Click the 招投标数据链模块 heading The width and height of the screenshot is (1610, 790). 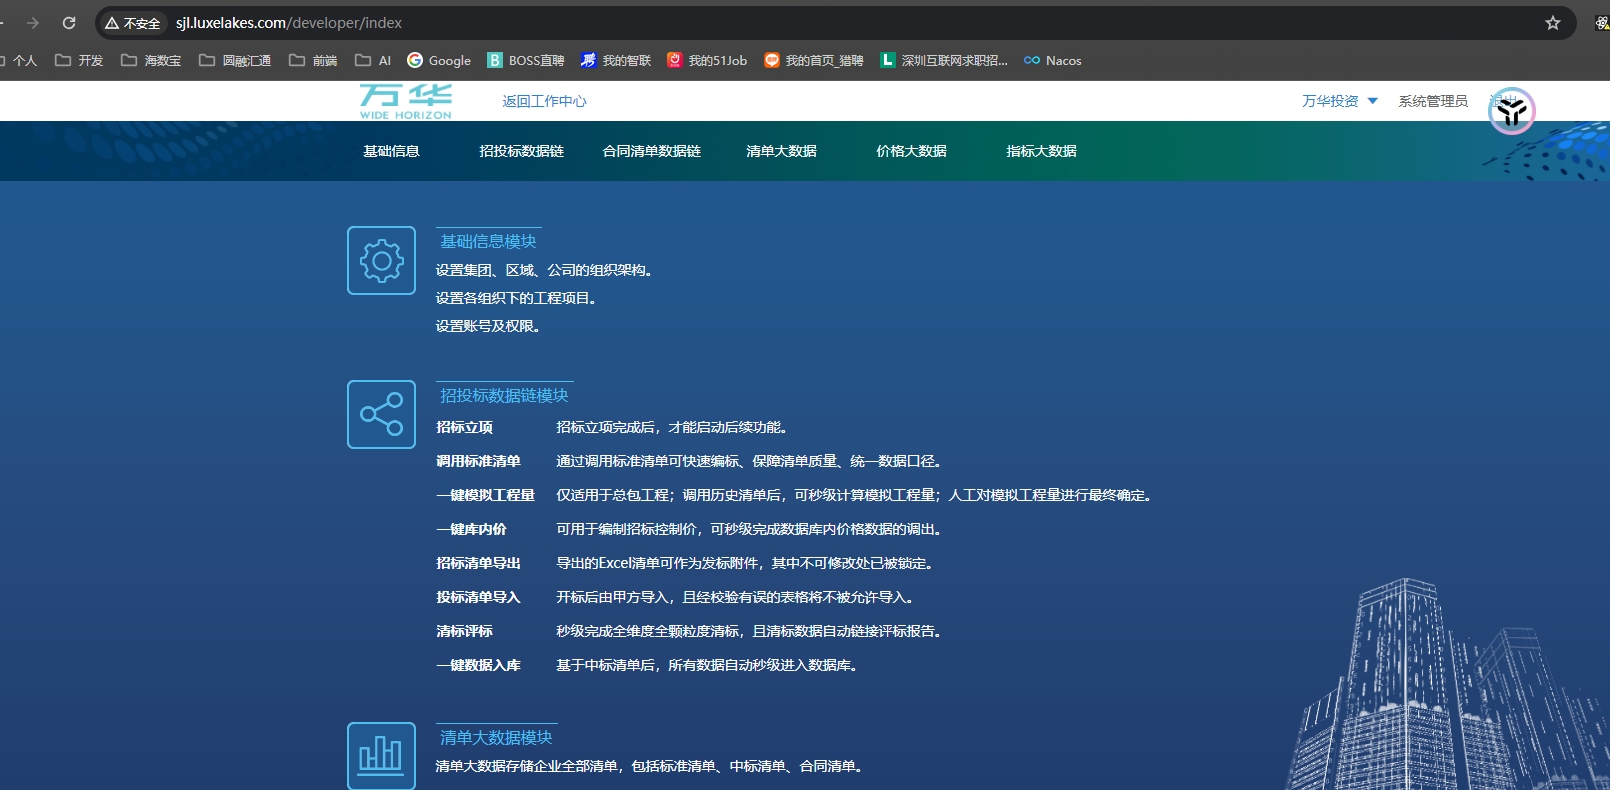click(504, 395)
